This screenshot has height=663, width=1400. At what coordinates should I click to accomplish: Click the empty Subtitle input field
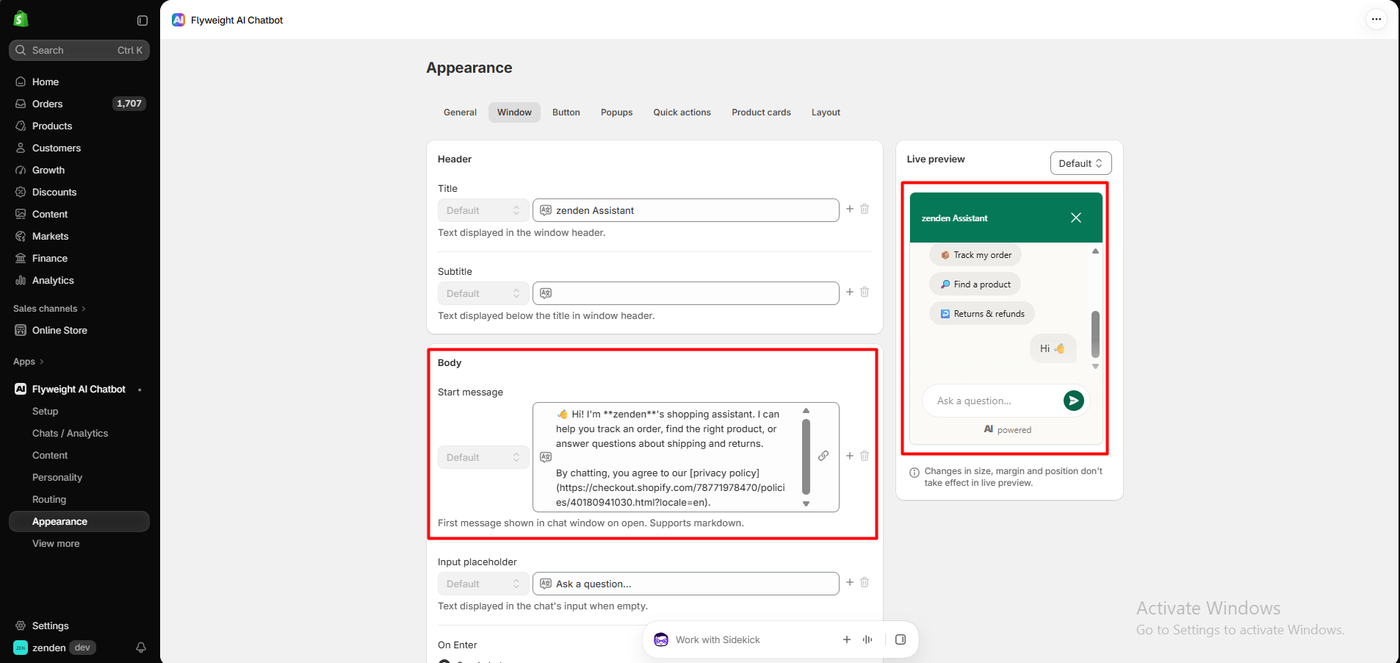686,293
